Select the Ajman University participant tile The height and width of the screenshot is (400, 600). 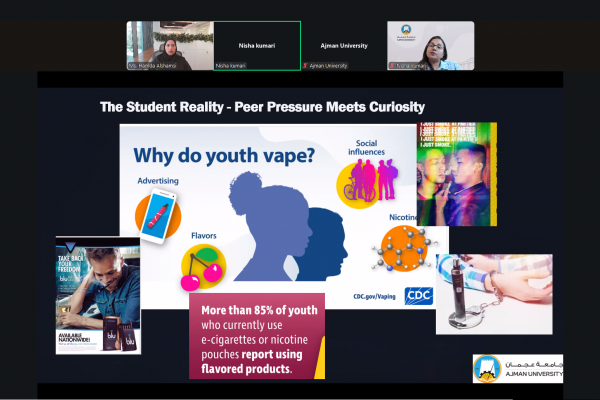344,46
